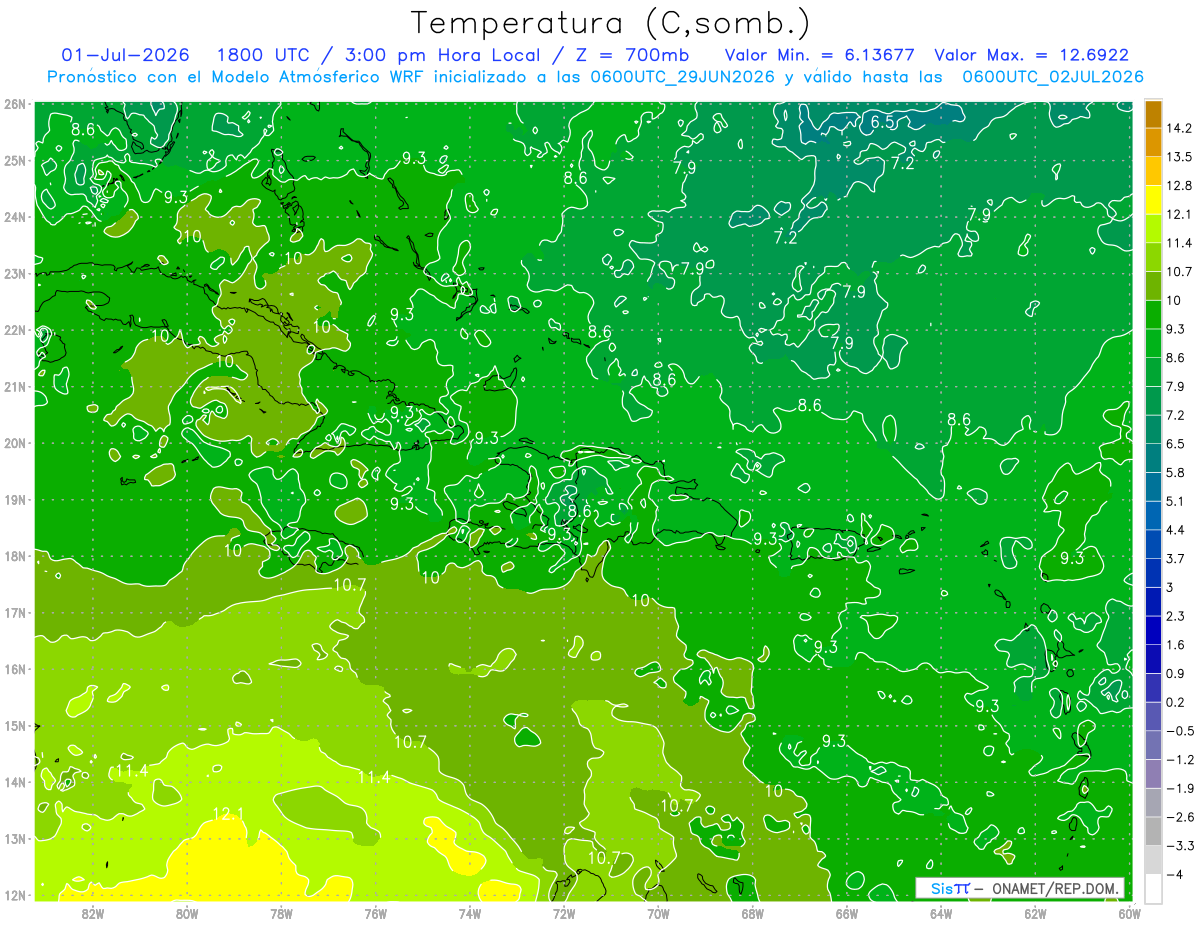Click the color scale label "14.2"

pyautogui.click(x=1178, y=128)
